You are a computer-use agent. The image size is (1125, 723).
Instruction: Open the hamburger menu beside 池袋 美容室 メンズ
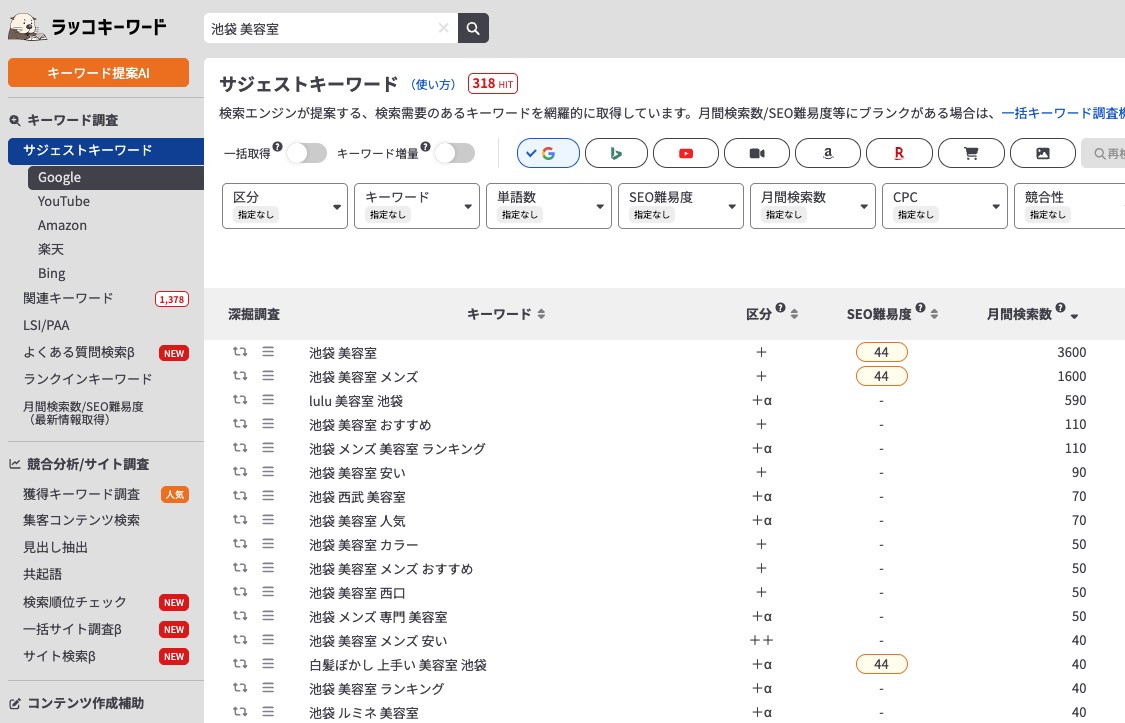[268, 375]
